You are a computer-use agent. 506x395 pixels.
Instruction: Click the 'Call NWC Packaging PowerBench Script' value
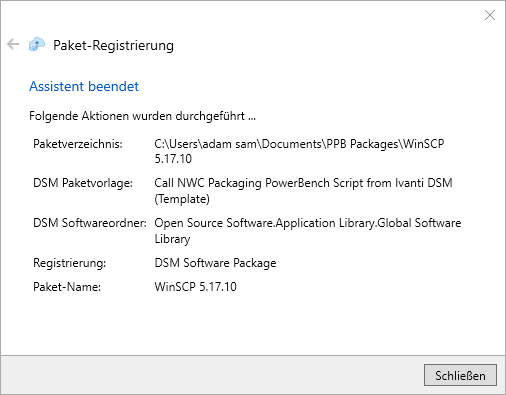coord(303,191)
